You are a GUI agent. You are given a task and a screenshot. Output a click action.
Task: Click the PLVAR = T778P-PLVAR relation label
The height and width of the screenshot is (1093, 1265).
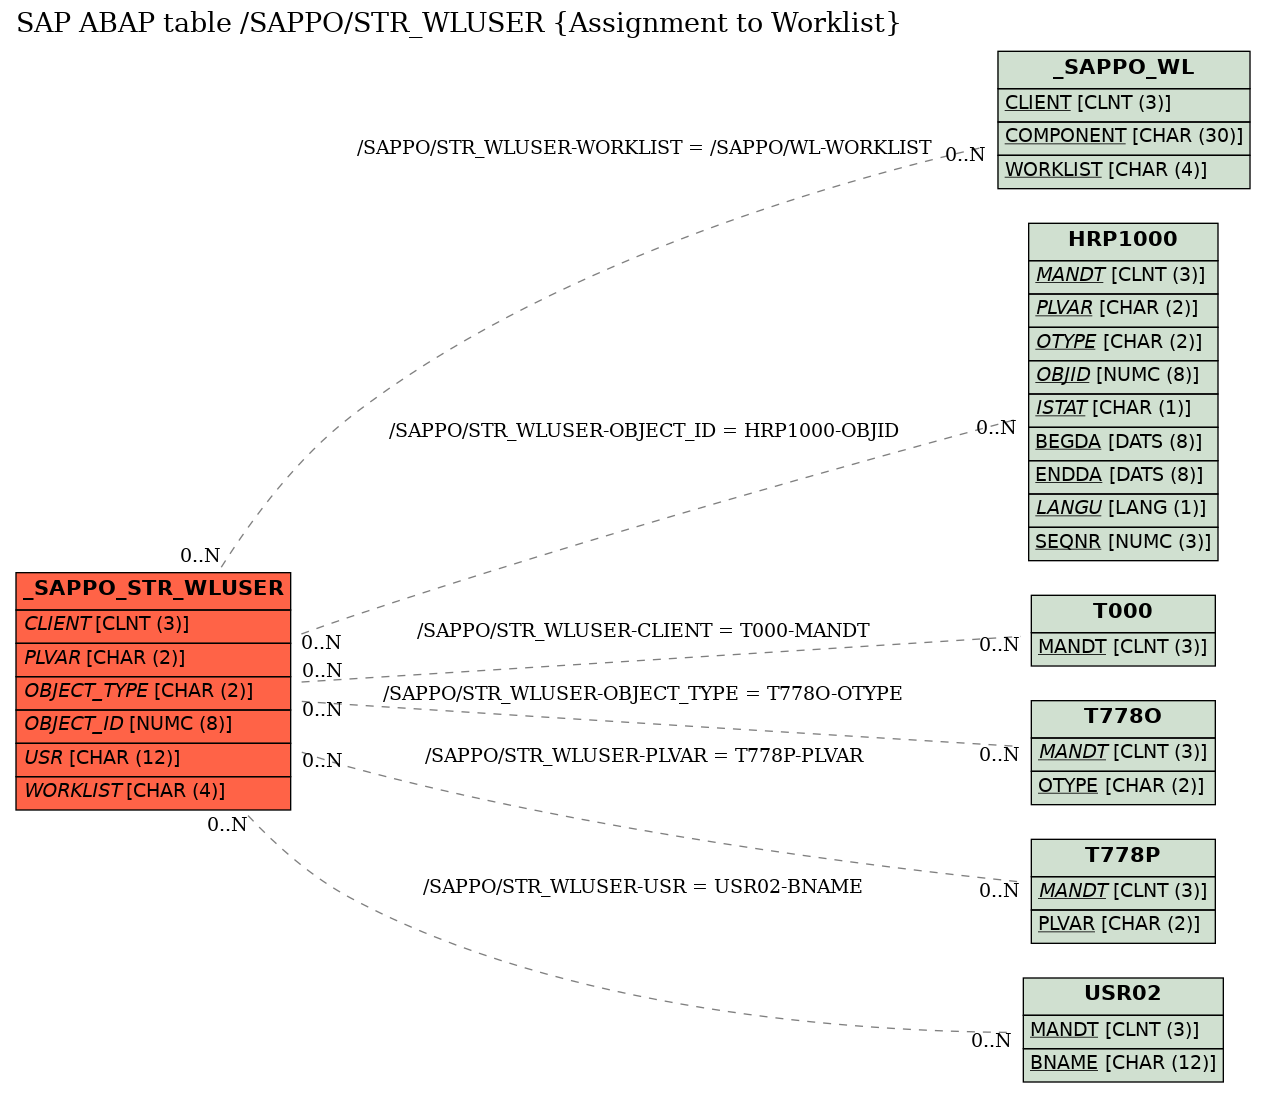point(644,756)
